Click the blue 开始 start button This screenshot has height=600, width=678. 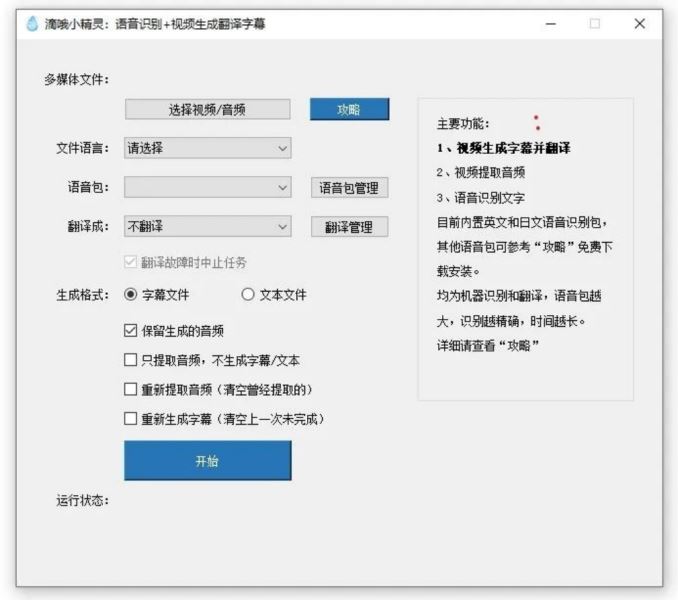click(x=208, y=460)
